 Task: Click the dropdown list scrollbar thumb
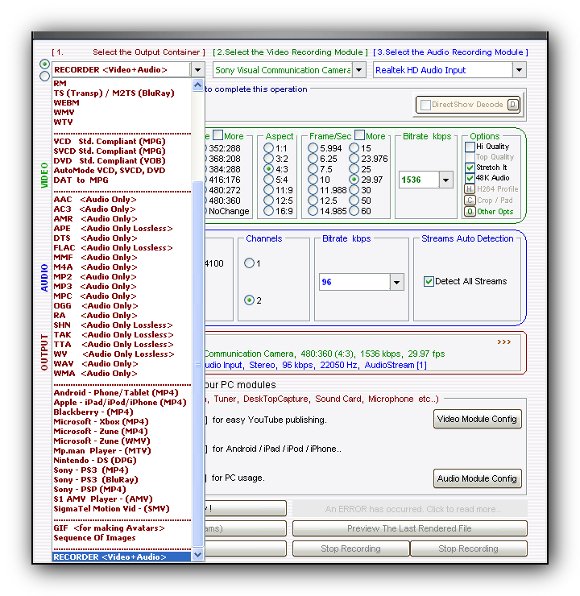[198, 364]
